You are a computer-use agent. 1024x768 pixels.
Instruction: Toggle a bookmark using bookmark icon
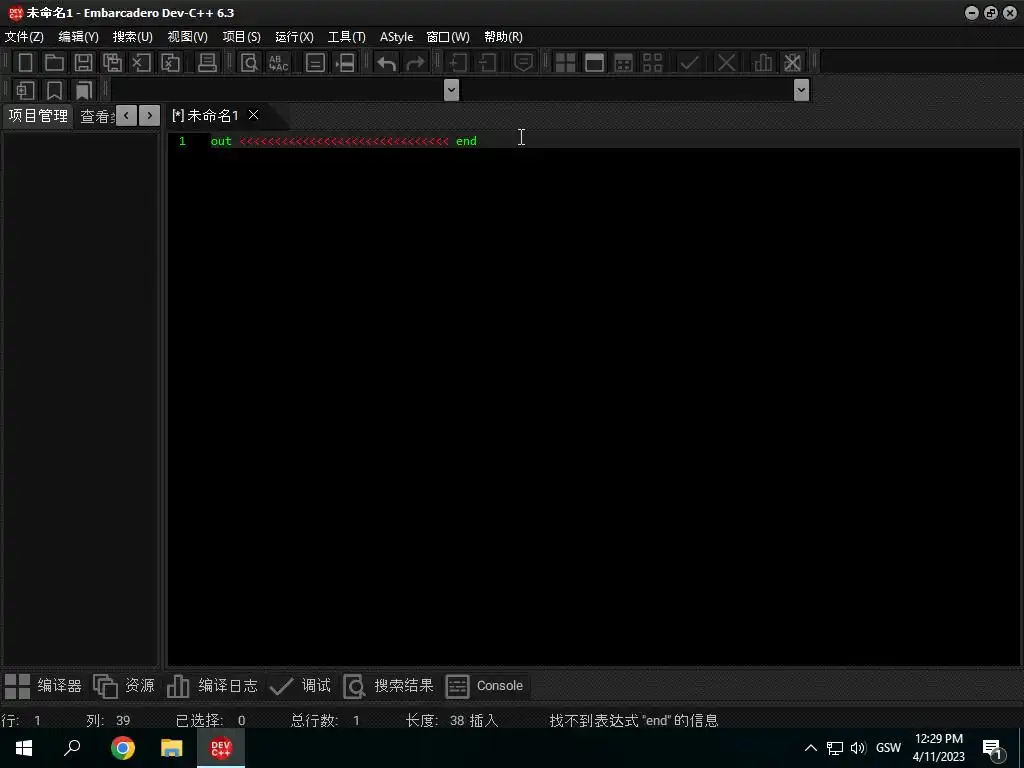click(x=54, y=90)
